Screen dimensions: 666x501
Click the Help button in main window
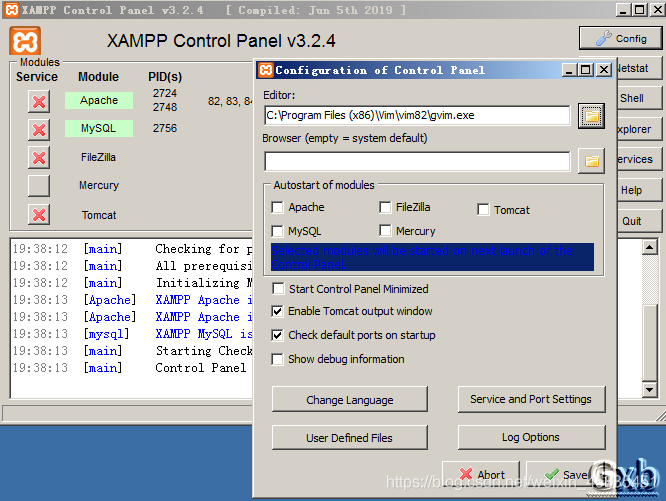pos(638,190)
